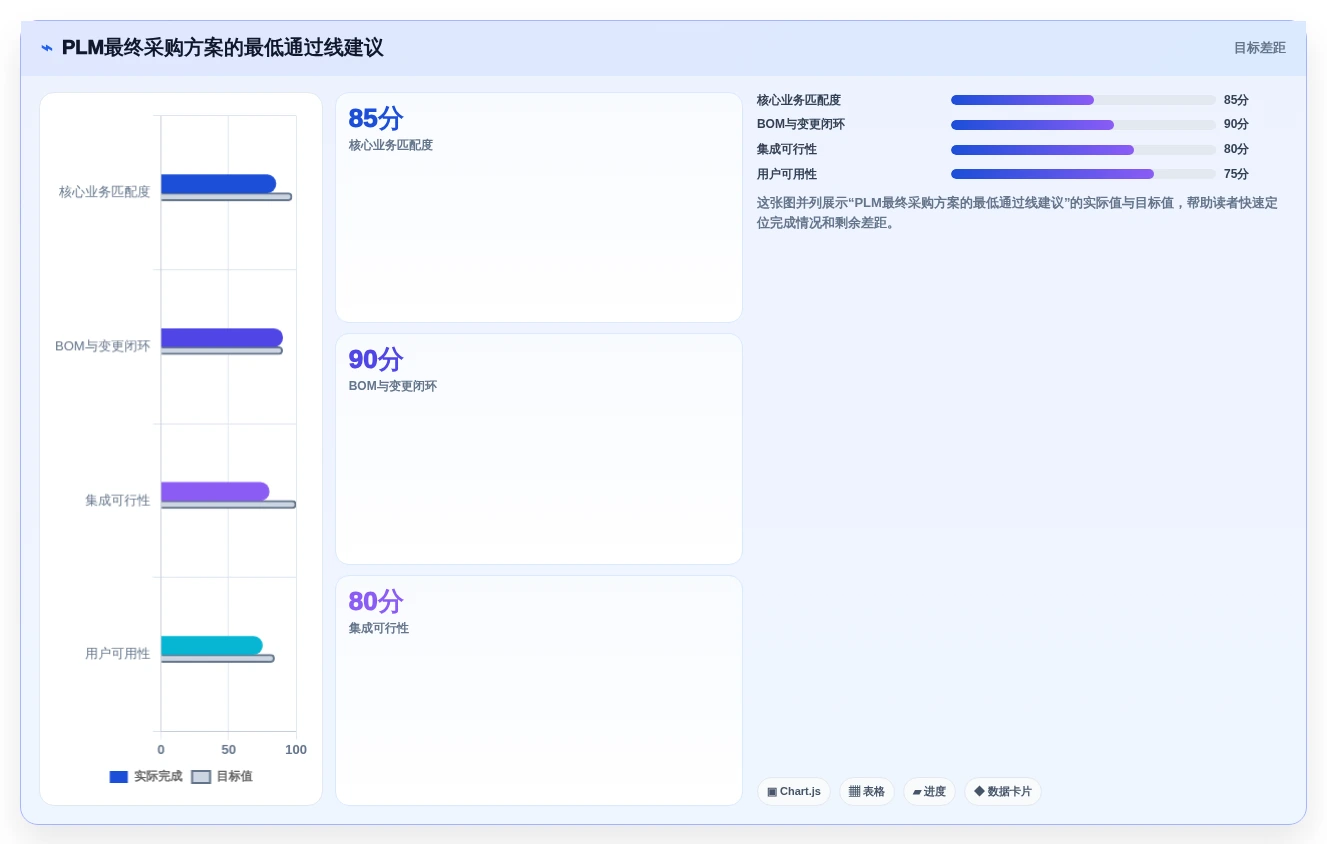Click the x-axis tick label 0
Image resolution: width=1327 pixels, height=844 pixels.
[161, 750]
